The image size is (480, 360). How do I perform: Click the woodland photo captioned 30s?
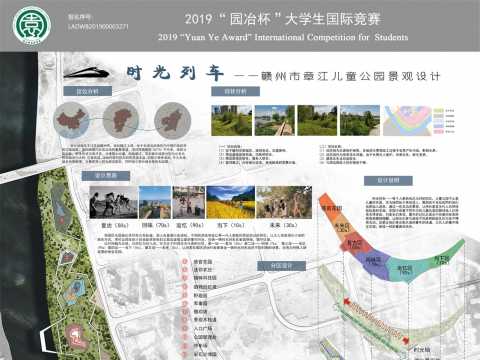pos(284,202)
